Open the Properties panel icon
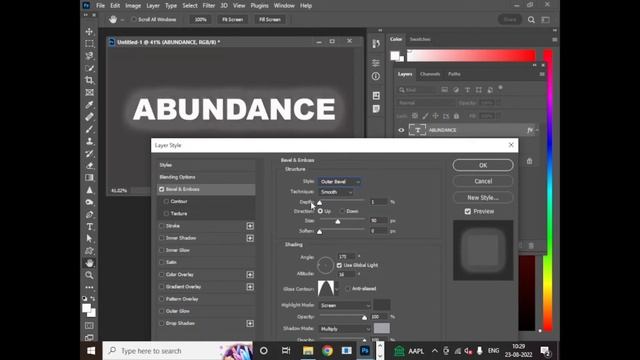 click(376, 63)
